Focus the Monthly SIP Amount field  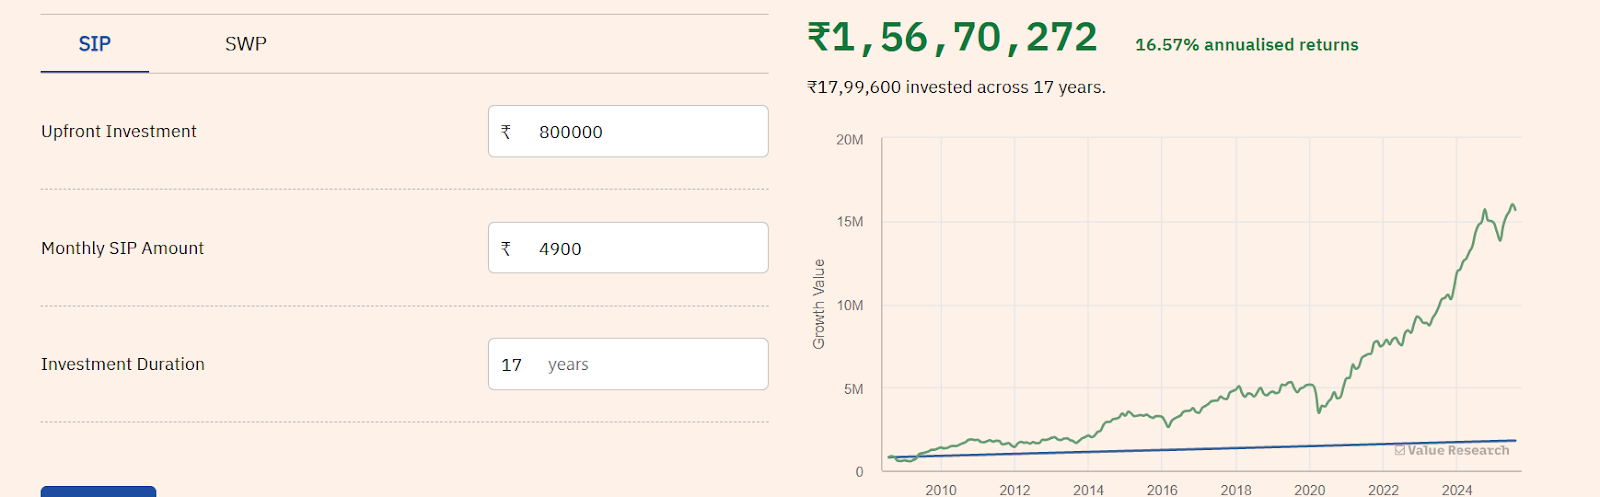point(640,248)
